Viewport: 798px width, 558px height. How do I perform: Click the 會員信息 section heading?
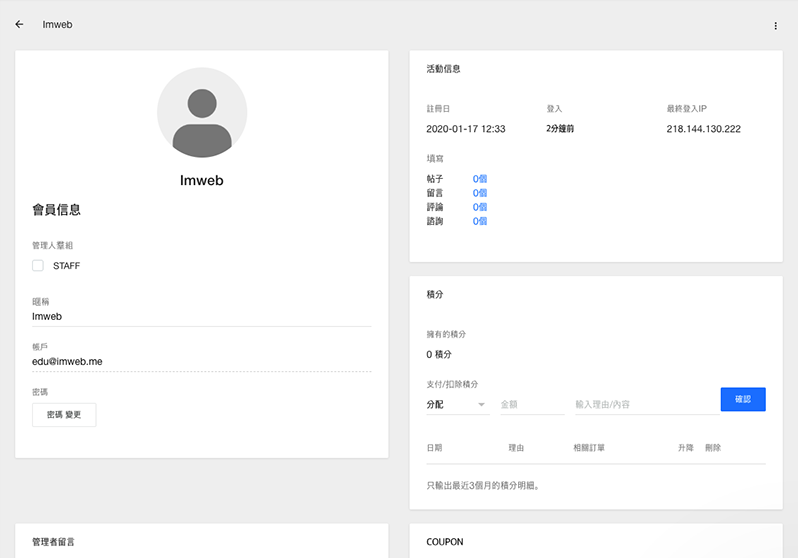point(56,209)
